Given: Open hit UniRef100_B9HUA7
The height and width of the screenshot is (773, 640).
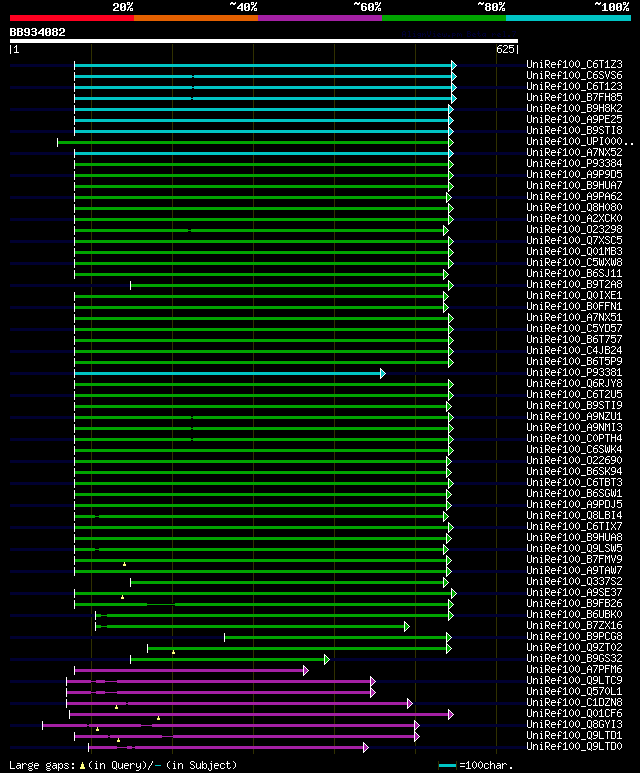Looking at the screenshot, I should [x=574, y=185].
